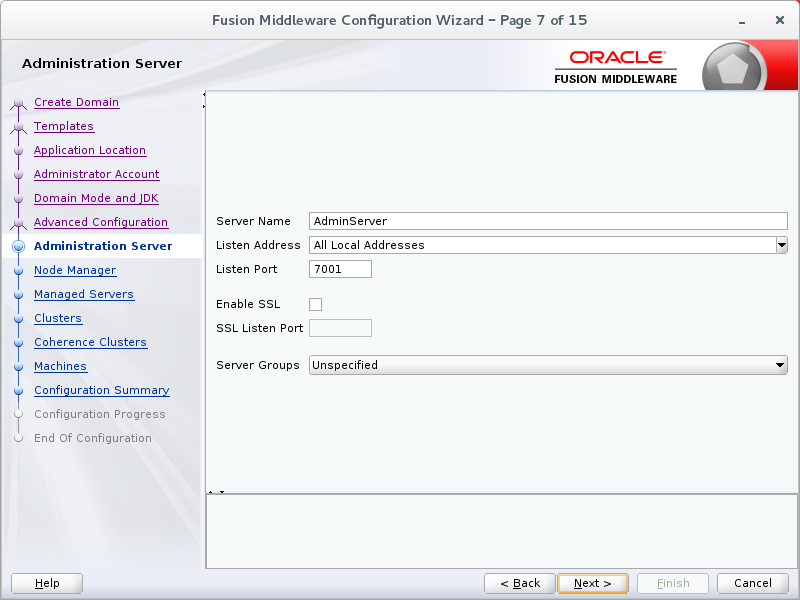Viewport: 800px width, 600px height.
Task: Click the Cancel button
Action: tap(753, 583)
